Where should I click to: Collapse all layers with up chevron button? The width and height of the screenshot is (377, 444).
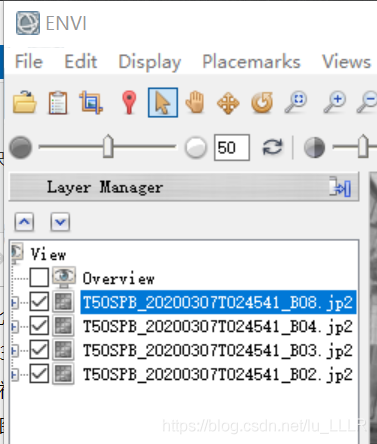tap(24, 222)
